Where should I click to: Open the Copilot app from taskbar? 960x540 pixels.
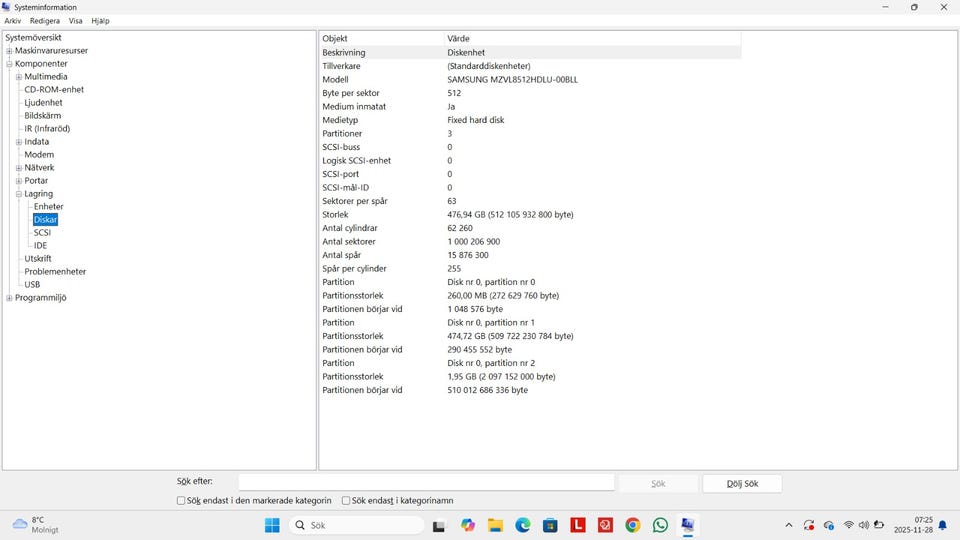pyautogui.click(x=468, y=525)
